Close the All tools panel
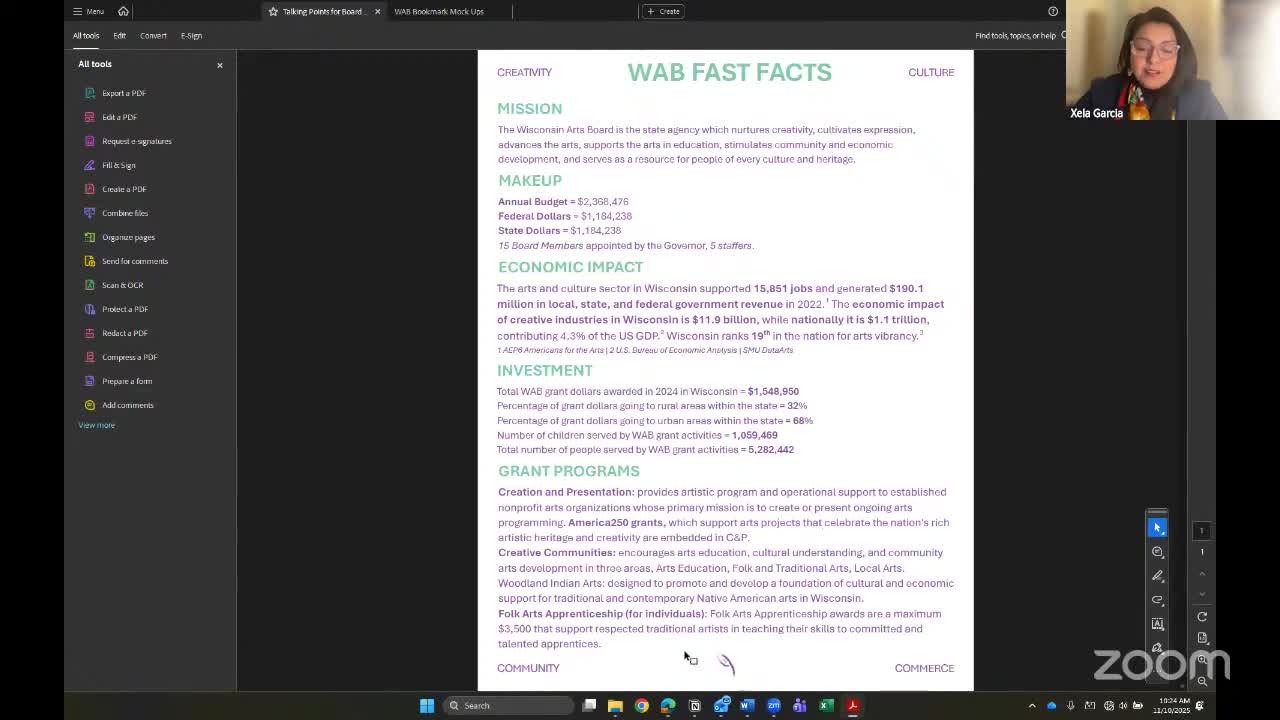This screenshot has width=1280, height=720. click(220, 65)
